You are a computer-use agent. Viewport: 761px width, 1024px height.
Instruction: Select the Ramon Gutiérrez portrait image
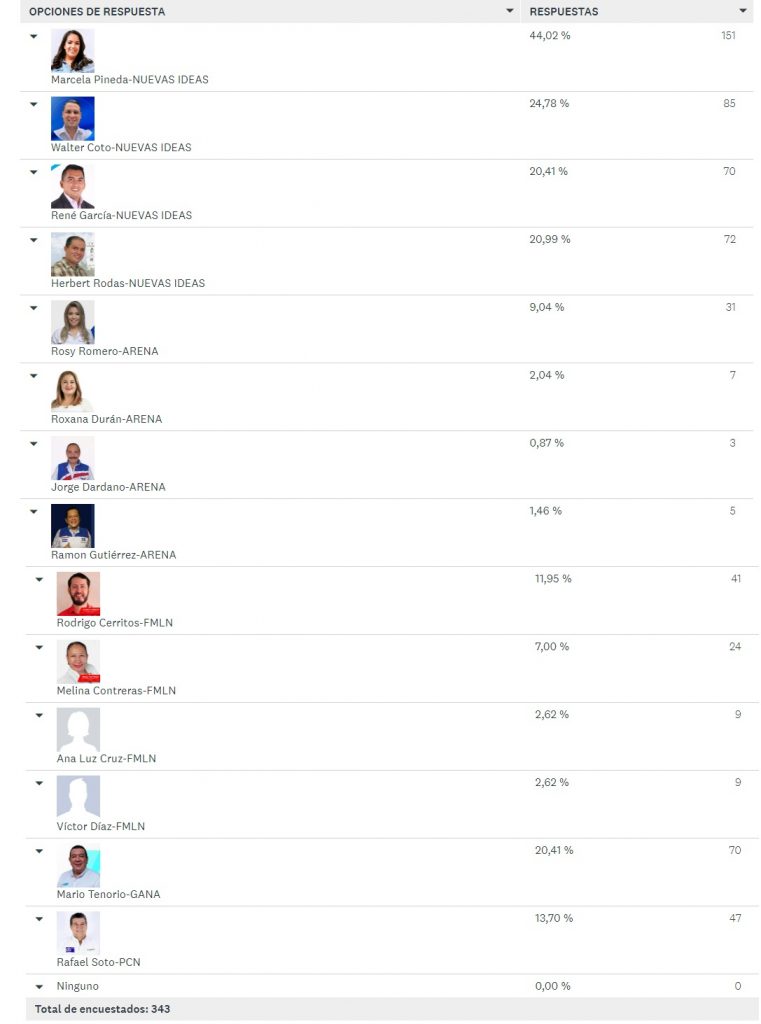tap(73, 526)
